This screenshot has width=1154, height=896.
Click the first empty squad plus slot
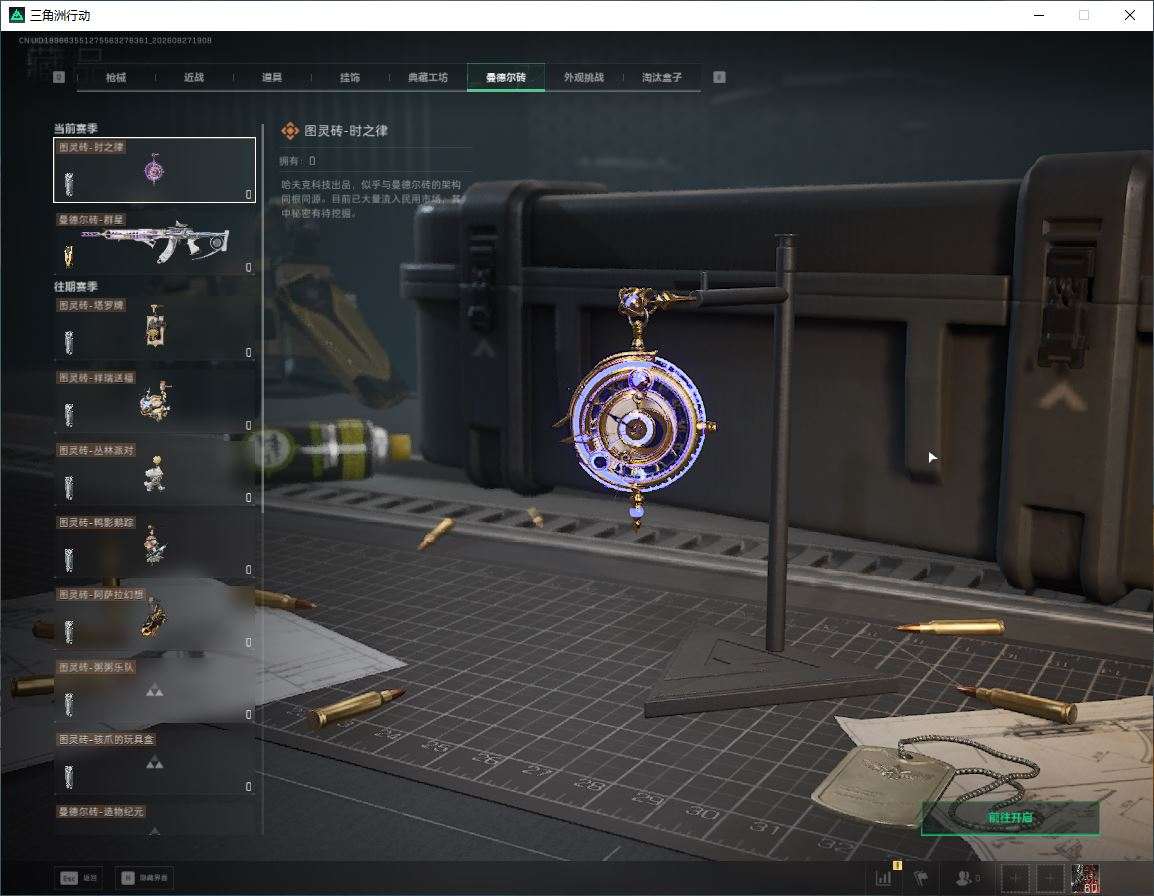[x=1015, y=878]
